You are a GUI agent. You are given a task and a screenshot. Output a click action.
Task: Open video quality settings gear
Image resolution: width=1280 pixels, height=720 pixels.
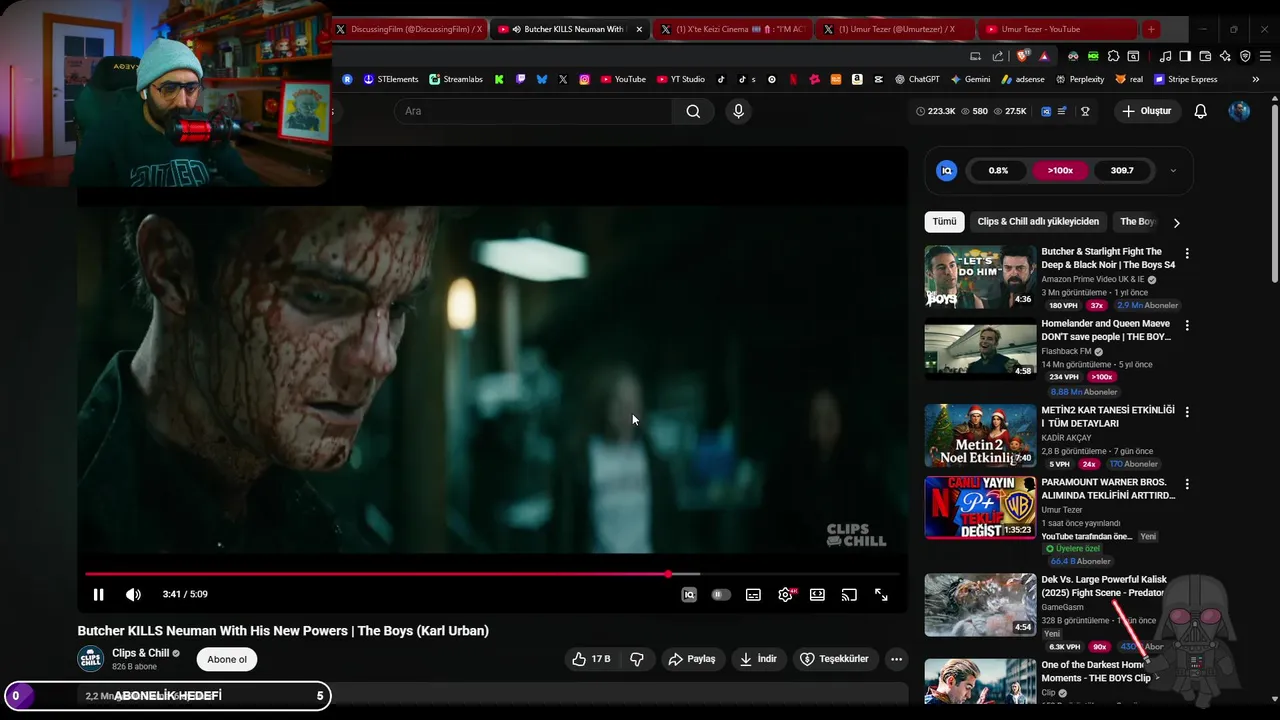(x=786, y=595)
